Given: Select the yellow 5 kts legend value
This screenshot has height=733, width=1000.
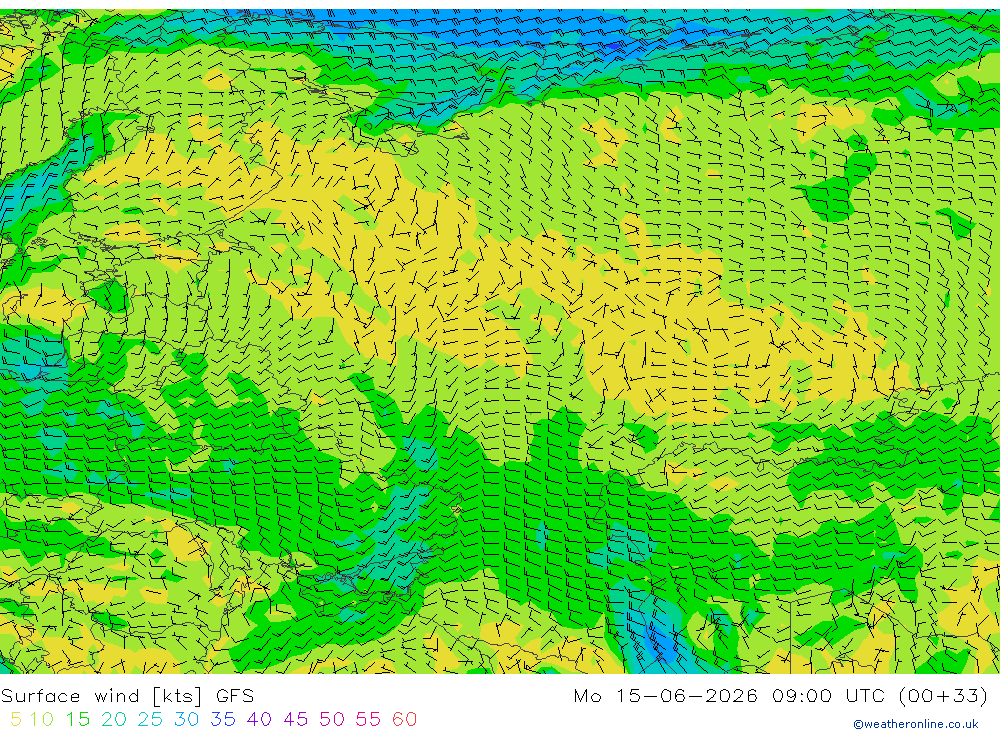Looking at the screenshot, I should [x=16, y=719].
